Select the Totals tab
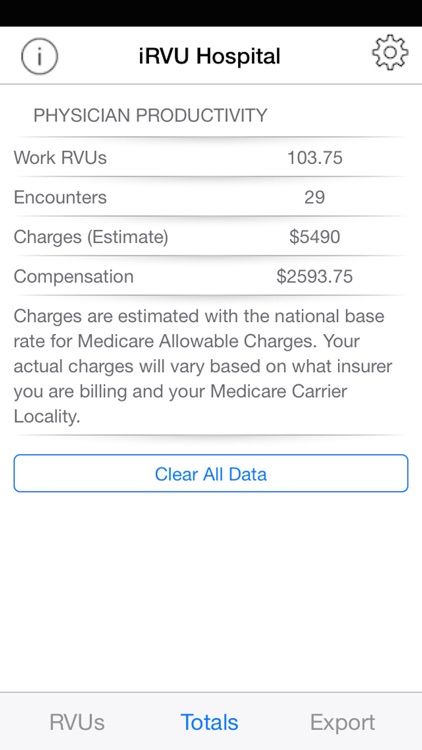This screenshot has height=750, width=422. point(210,722)
